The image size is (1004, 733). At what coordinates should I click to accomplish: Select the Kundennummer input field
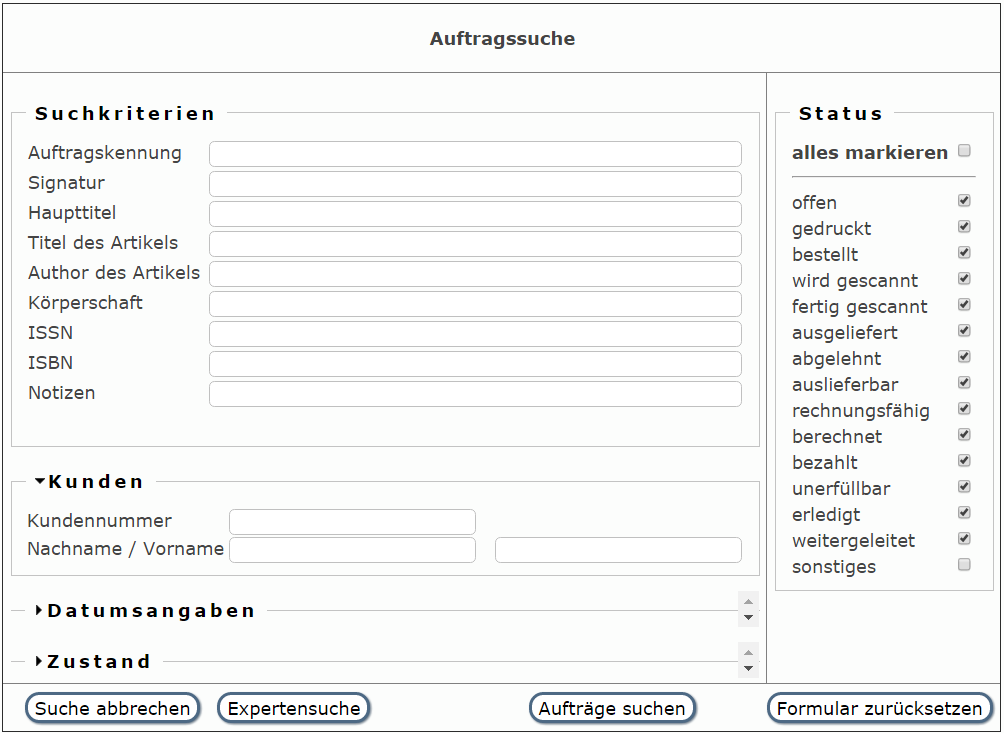[352, 522]
